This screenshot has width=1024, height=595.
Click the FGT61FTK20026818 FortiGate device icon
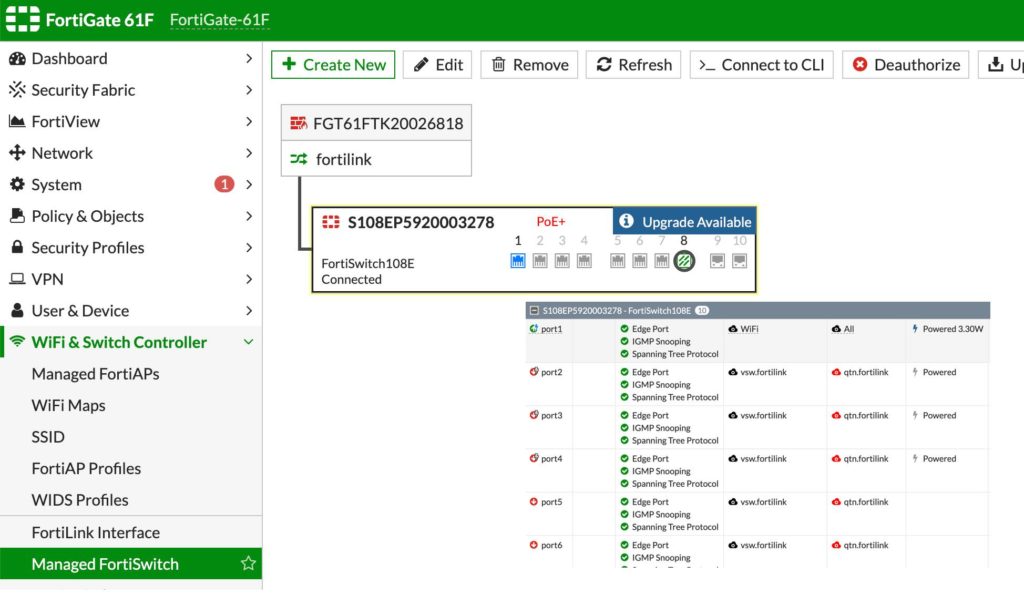pos(298,123)
